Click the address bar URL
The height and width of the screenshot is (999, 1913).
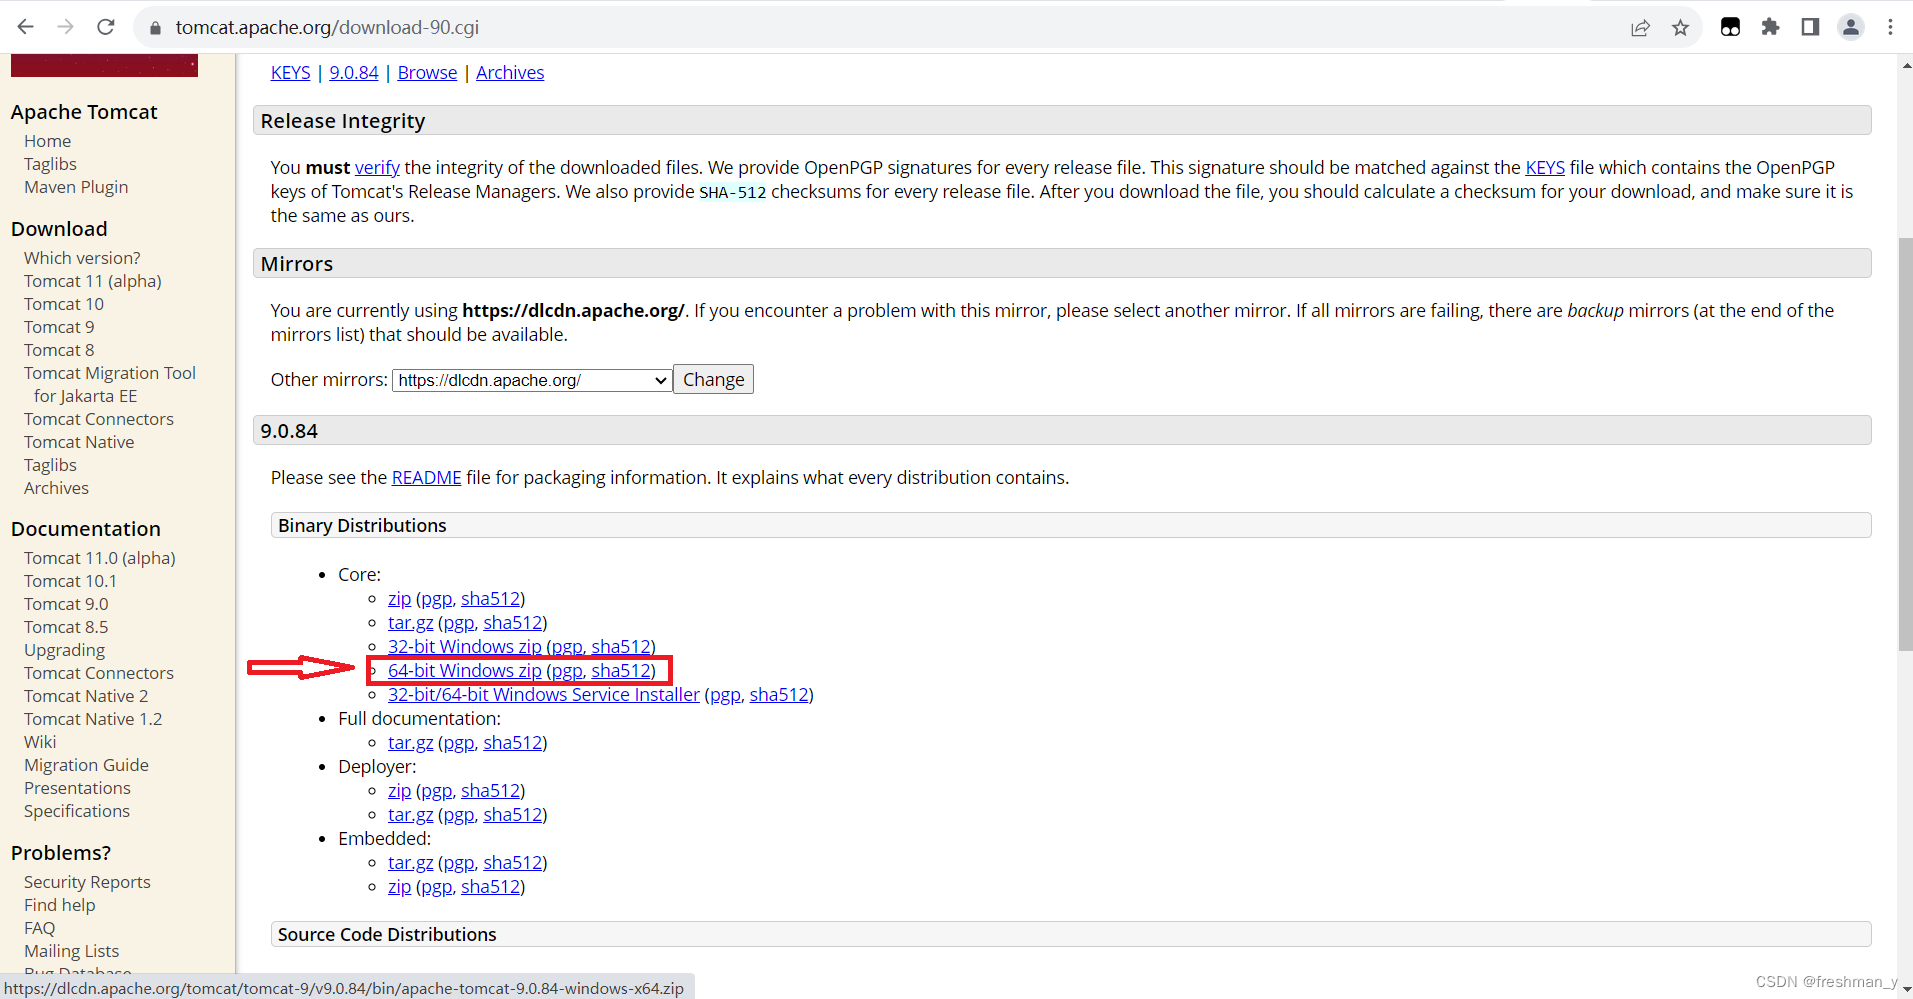click(x=327, y=27)
